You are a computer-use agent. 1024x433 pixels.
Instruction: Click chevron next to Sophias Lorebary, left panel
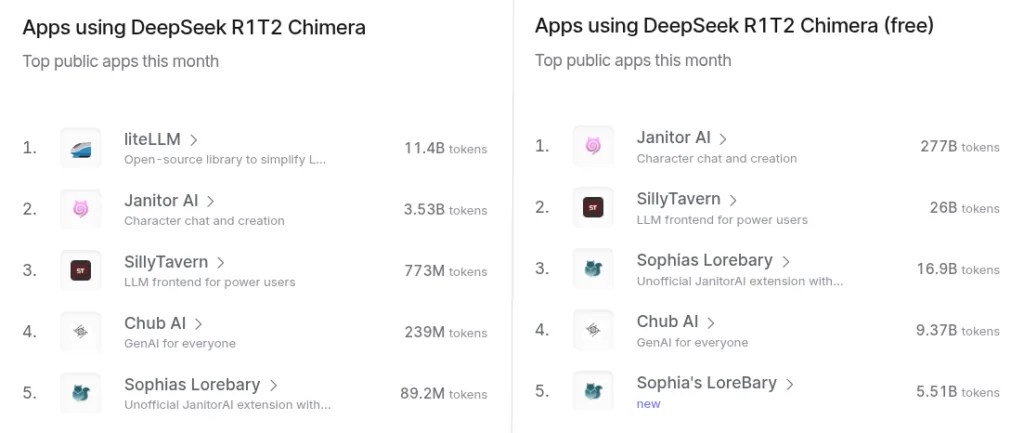click(274, 385)
